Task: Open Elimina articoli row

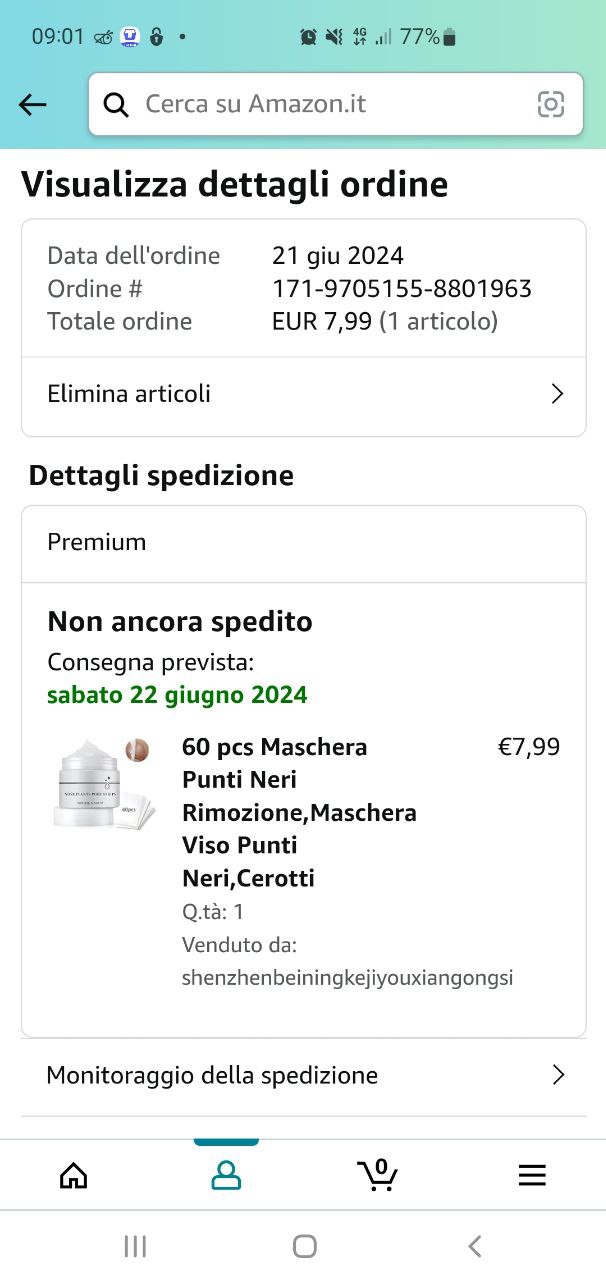Action: click(129, 394)
